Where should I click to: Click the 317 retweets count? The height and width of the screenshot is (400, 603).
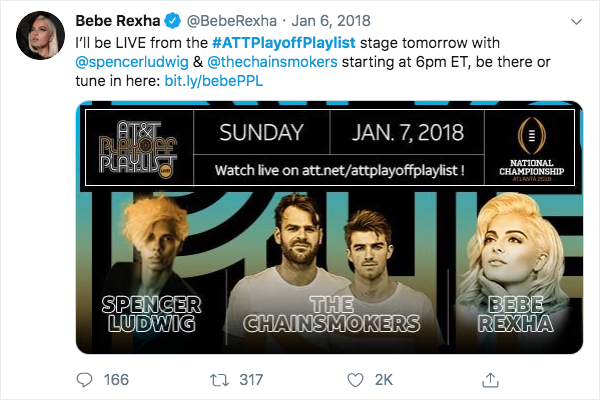[250, 379]
